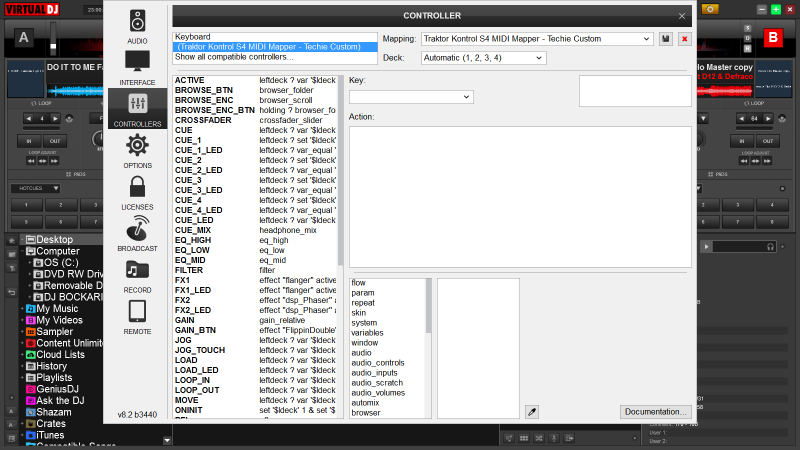
Task: Click the headphone prelisten icon
Action: click(x=770, y=247)
